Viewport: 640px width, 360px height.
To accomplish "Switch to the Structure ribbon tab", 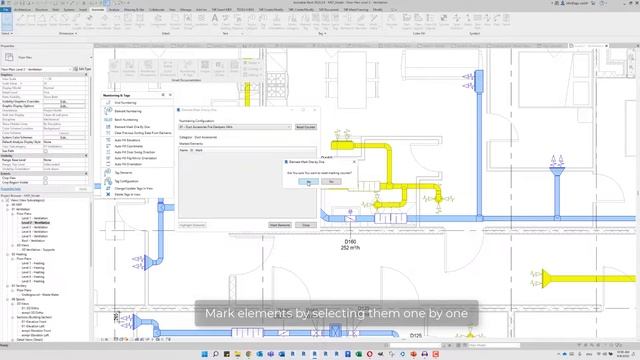I will pos(41,9).
